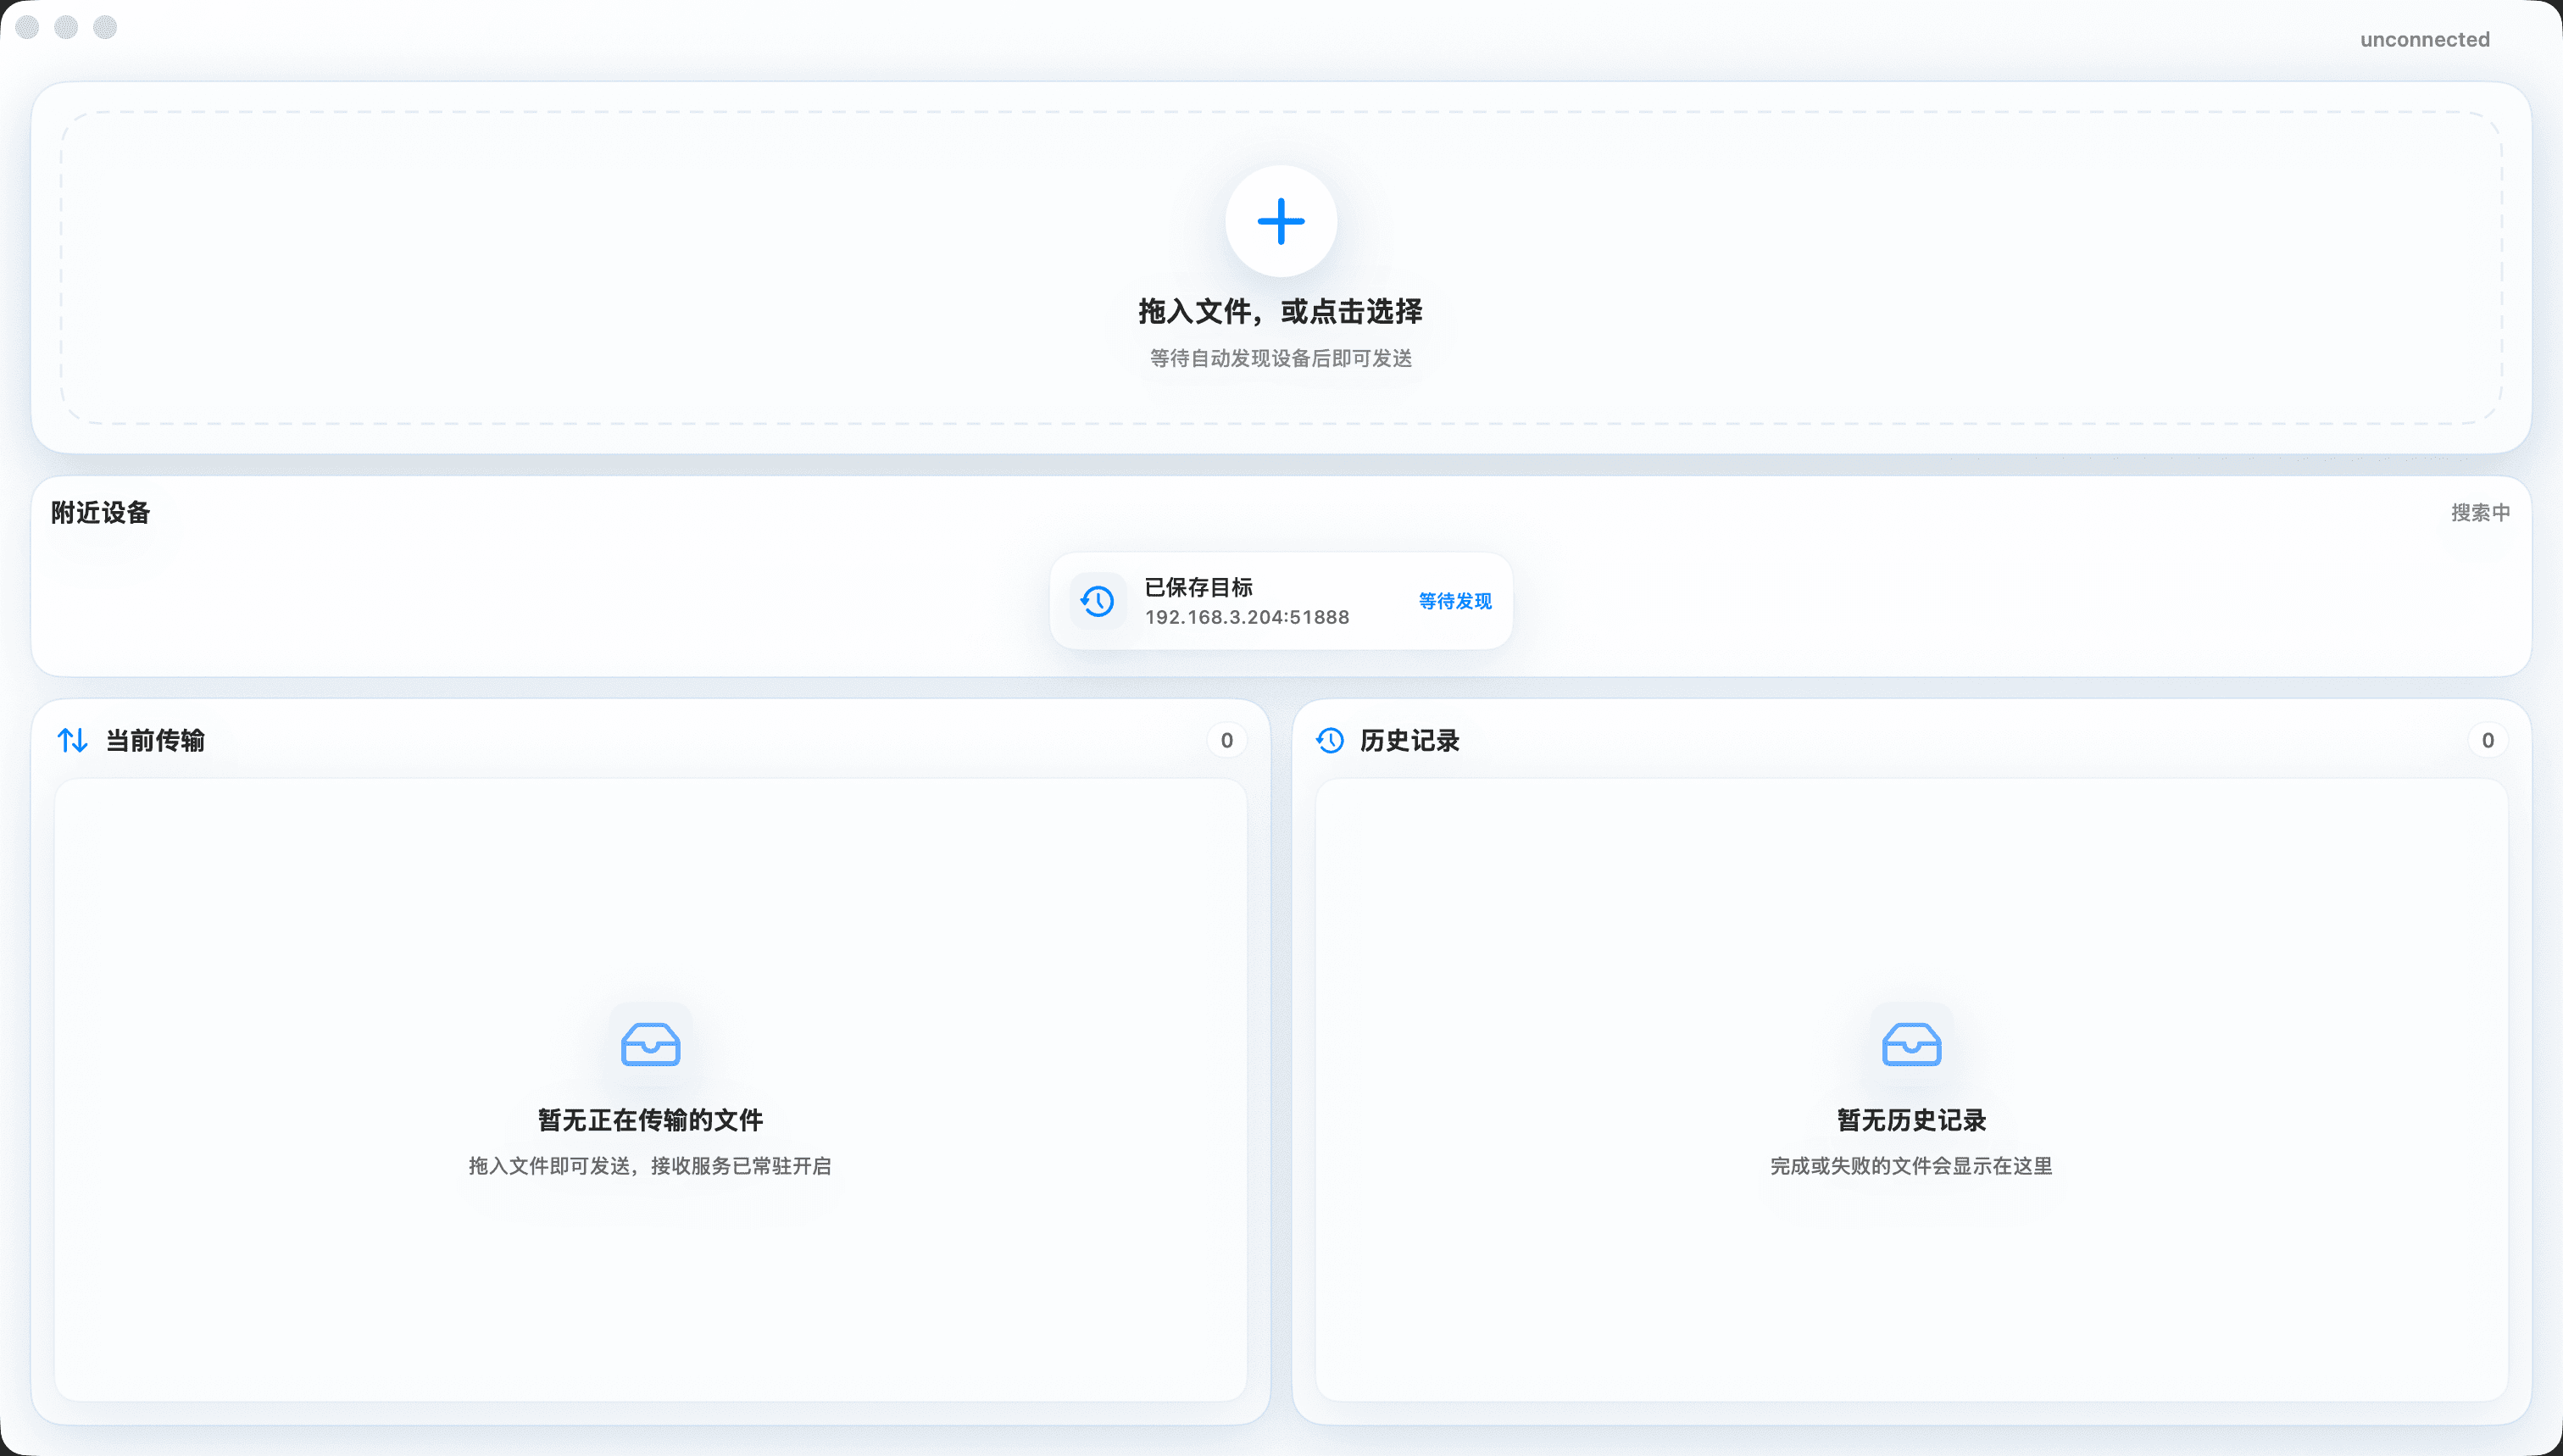2563x1456 pixels.
Task: Click the 历史记录 panel title
Action: tap(1410, 740)
